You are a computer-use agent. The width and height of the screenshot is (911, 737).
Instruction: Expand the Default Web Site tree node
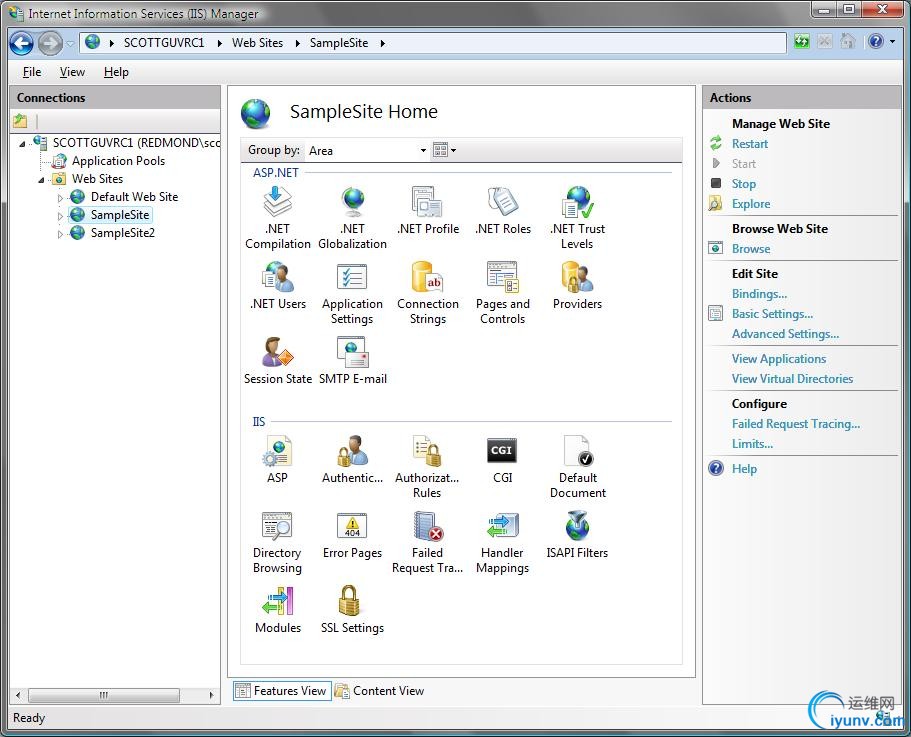point(60,198)
